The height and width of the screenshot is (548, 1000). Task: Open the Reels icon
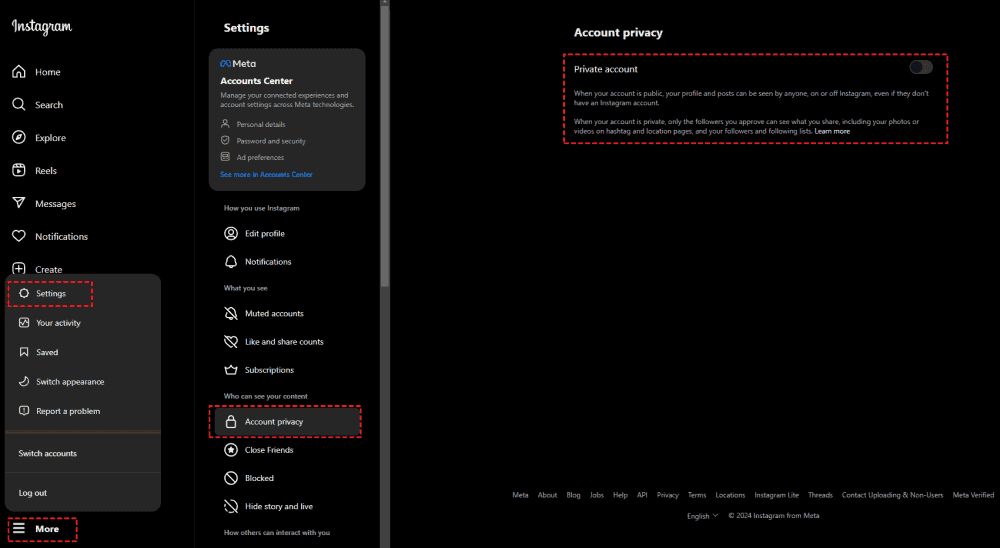pos(19,171)
